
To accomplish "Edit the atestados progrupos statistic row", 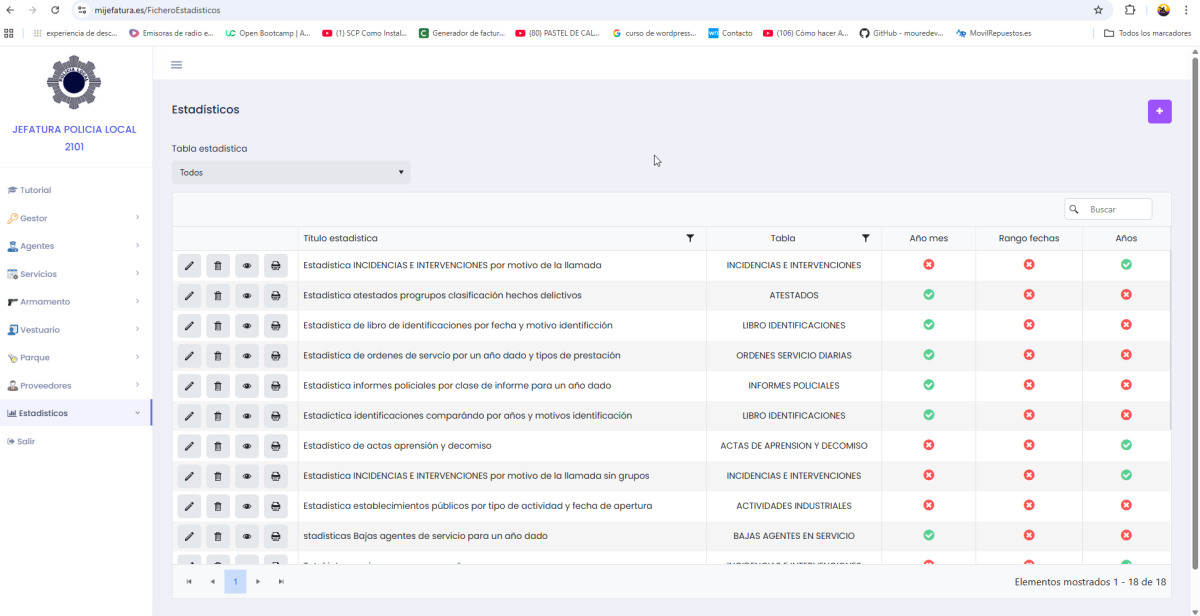I will [x=189, y=296].
